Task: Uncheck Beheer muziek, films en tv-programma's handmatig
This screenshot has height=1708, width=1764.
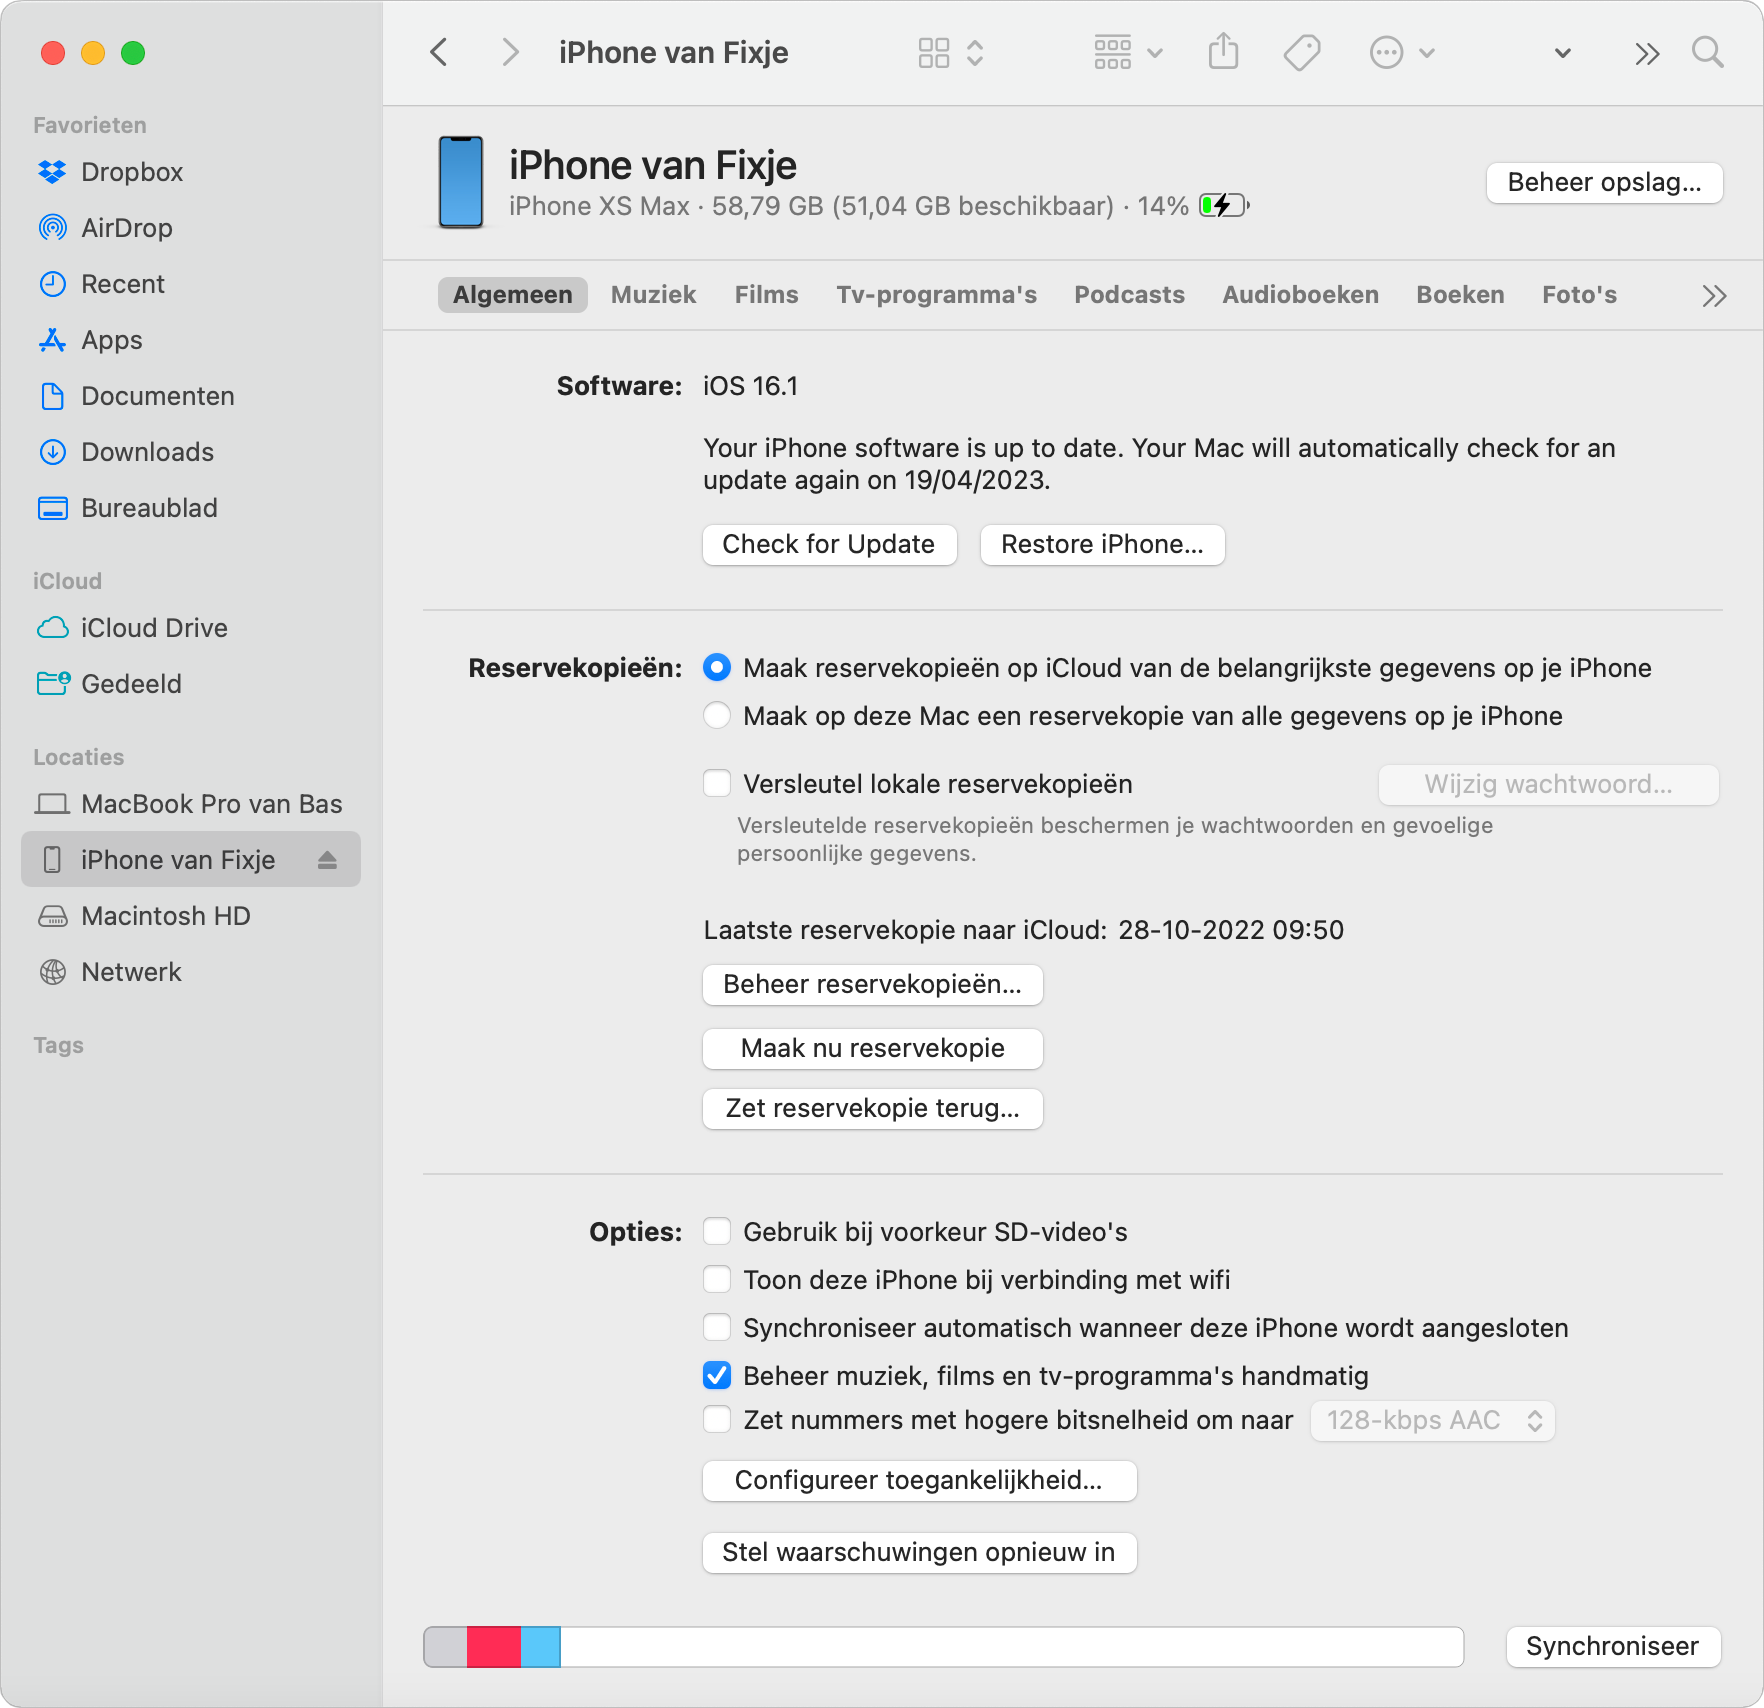Action: coord(717,1376)
